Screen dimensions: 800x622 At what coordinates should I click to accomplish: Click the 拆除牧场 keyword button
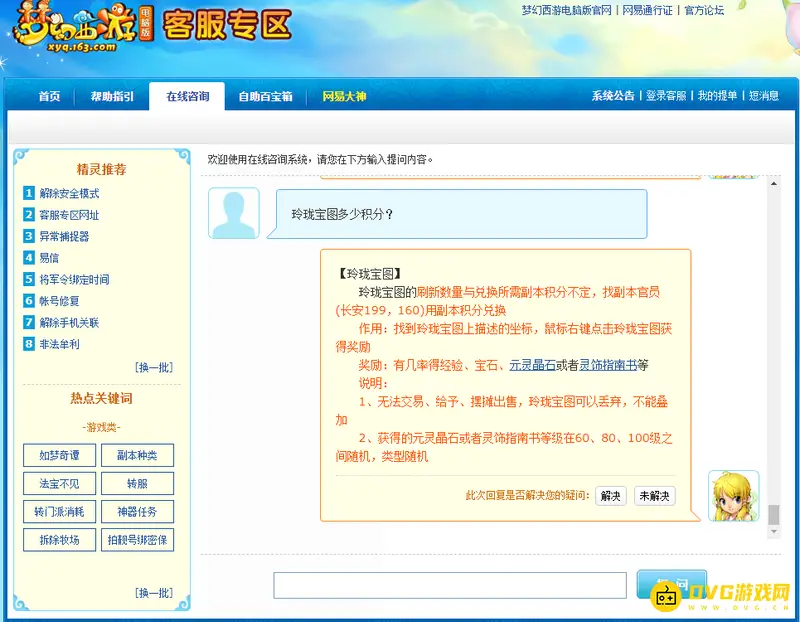(x=59, y=540)
